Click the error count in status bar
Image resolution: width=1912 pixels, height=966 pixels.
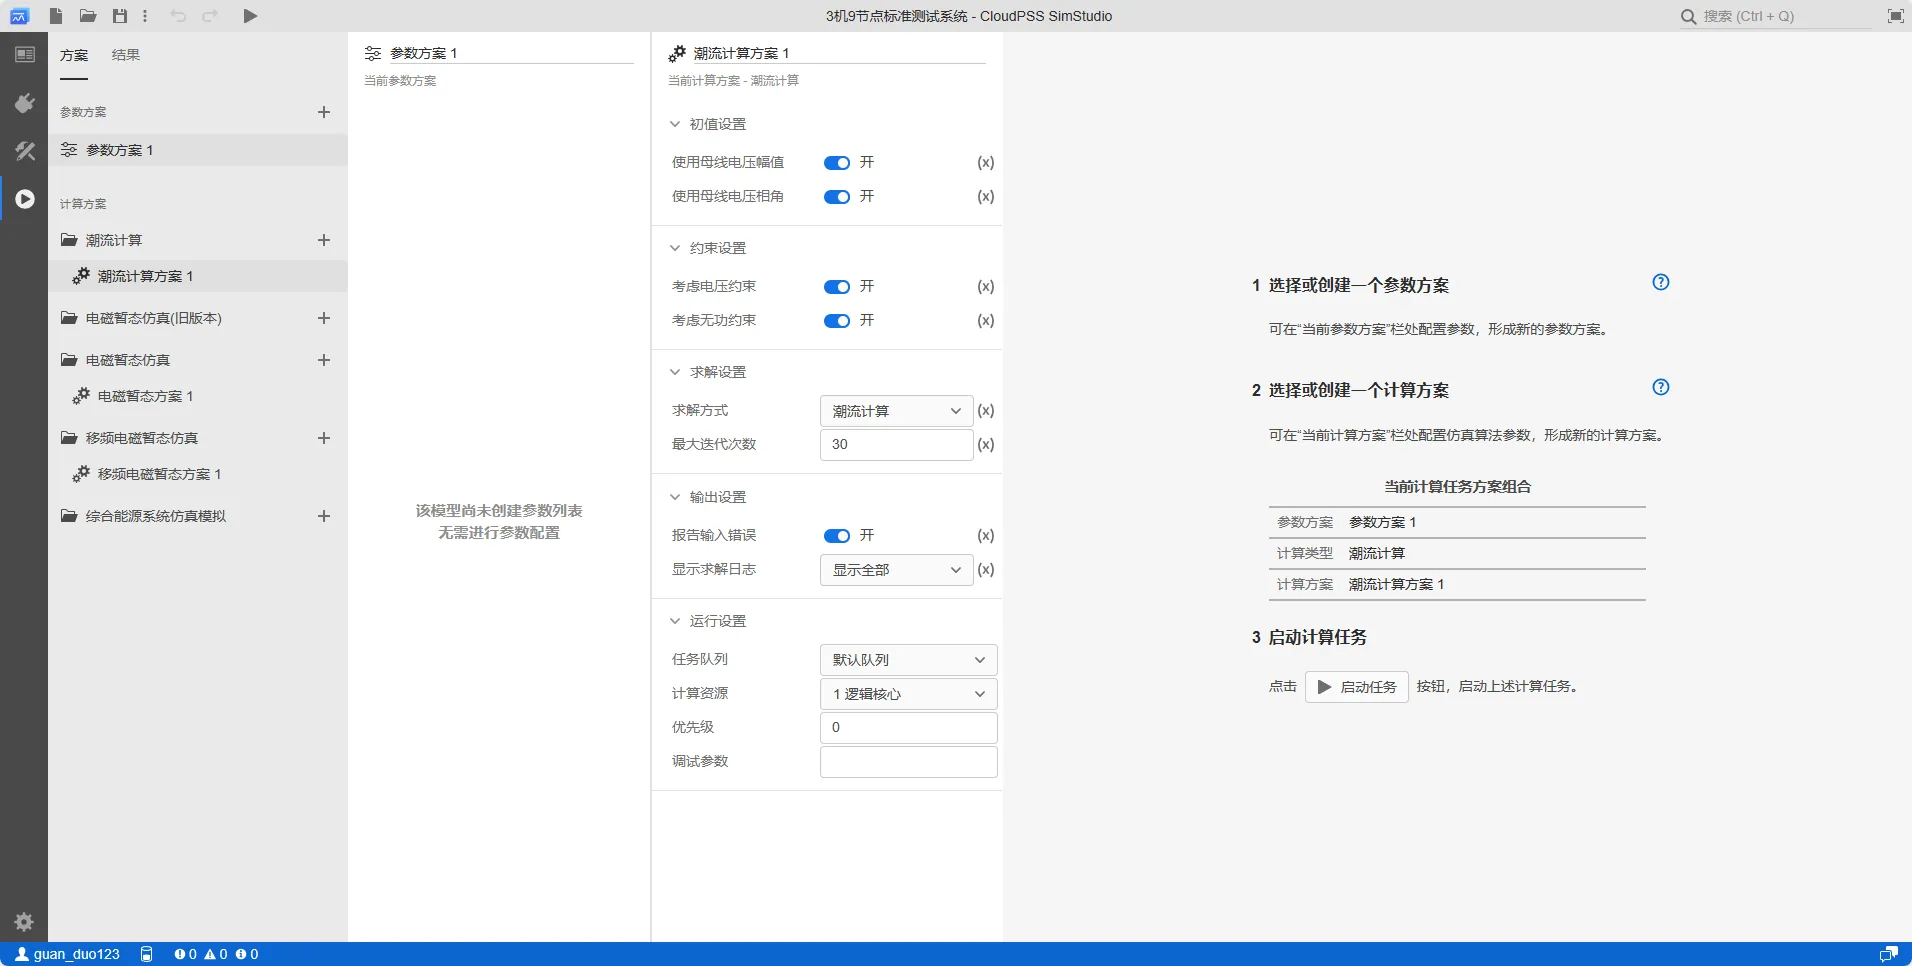pos(185,954)
